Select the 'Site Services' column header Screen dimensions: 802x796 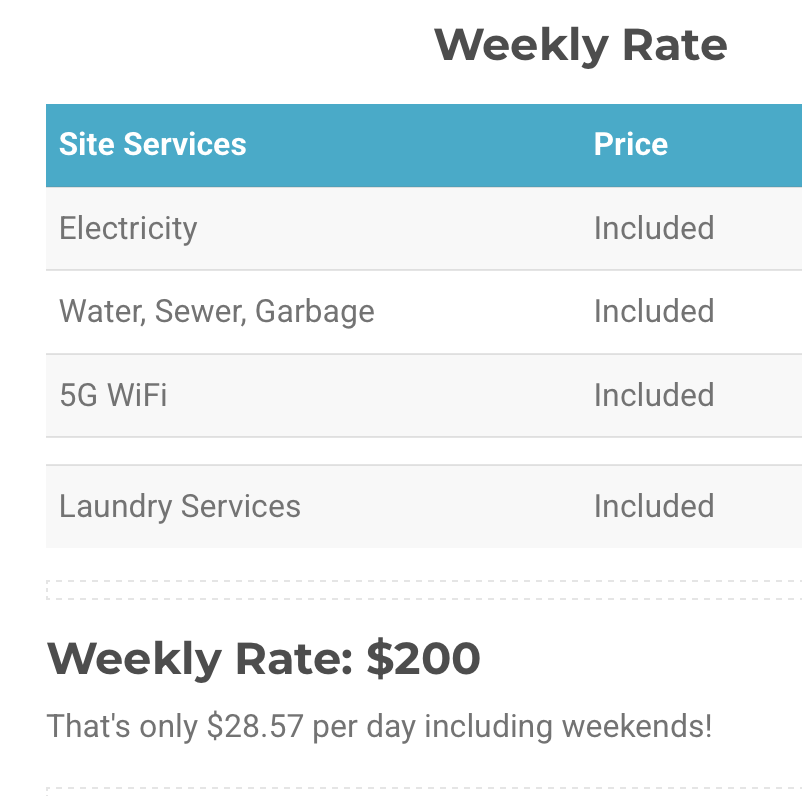[153, 144]
